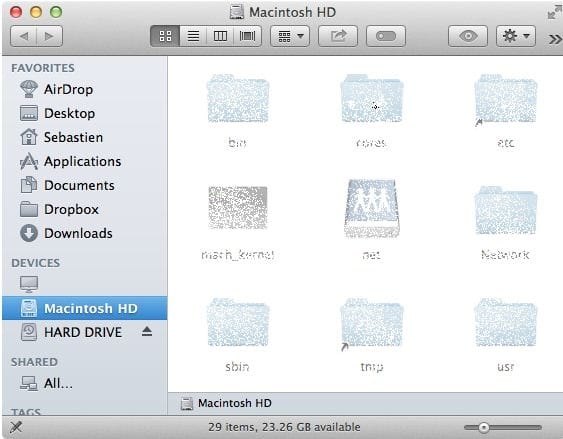Click the Share toolbar button
563x439 pixels.
tap(338, 36)
